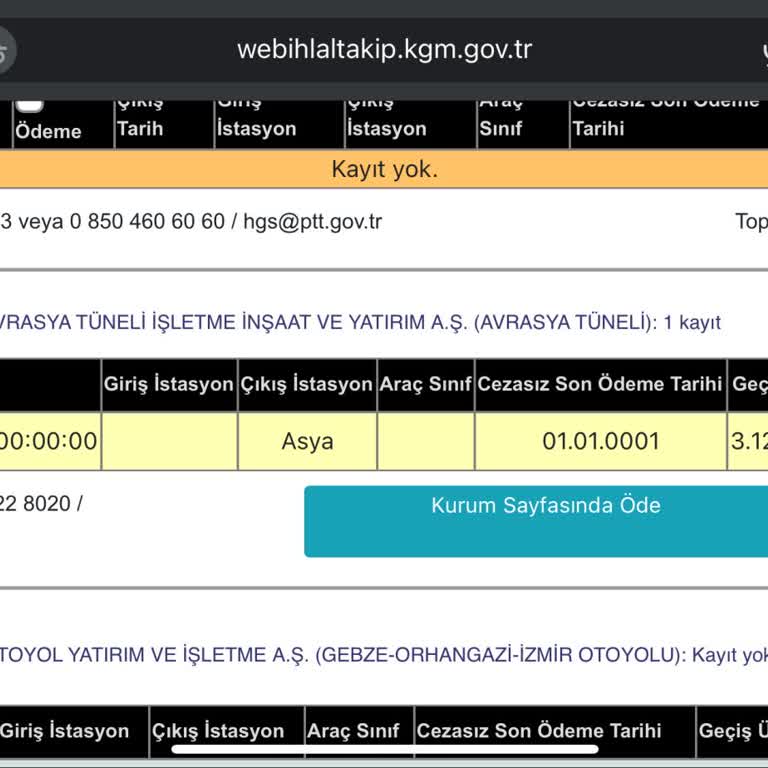Select the Asya exit station cell
768x768 pixels.
(x=307, y=441)
